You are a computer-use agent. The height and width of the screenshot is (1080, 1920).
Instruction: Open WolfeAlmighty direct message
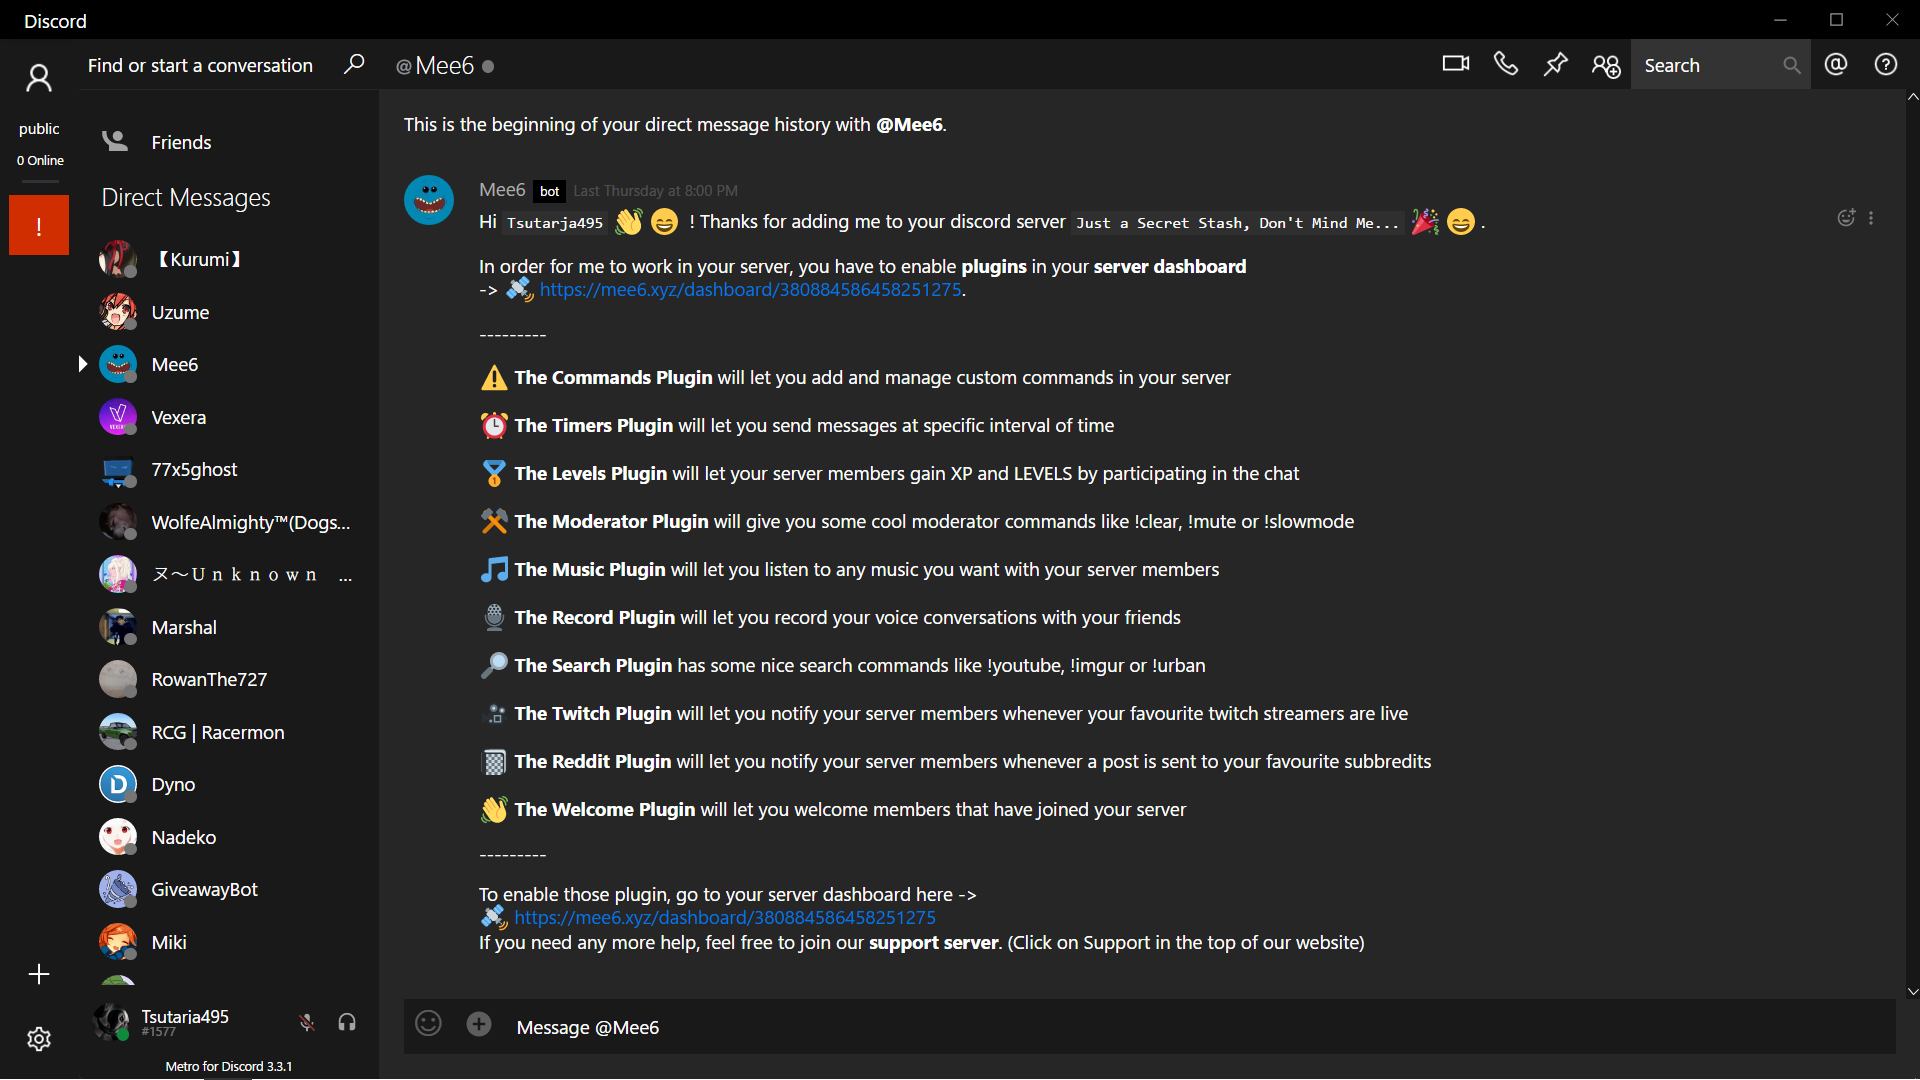229,522
